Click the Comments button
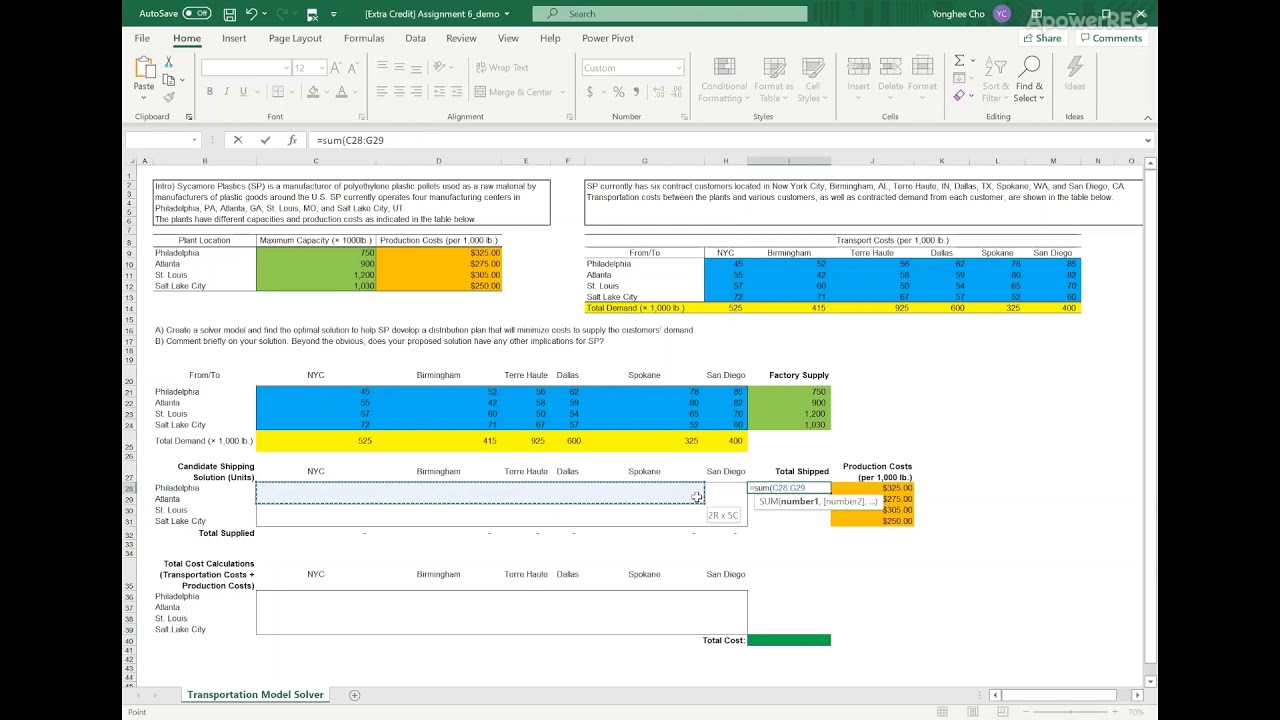Screen dimensions: 1280x720 pyautogui.click(x=1110, y=38)
